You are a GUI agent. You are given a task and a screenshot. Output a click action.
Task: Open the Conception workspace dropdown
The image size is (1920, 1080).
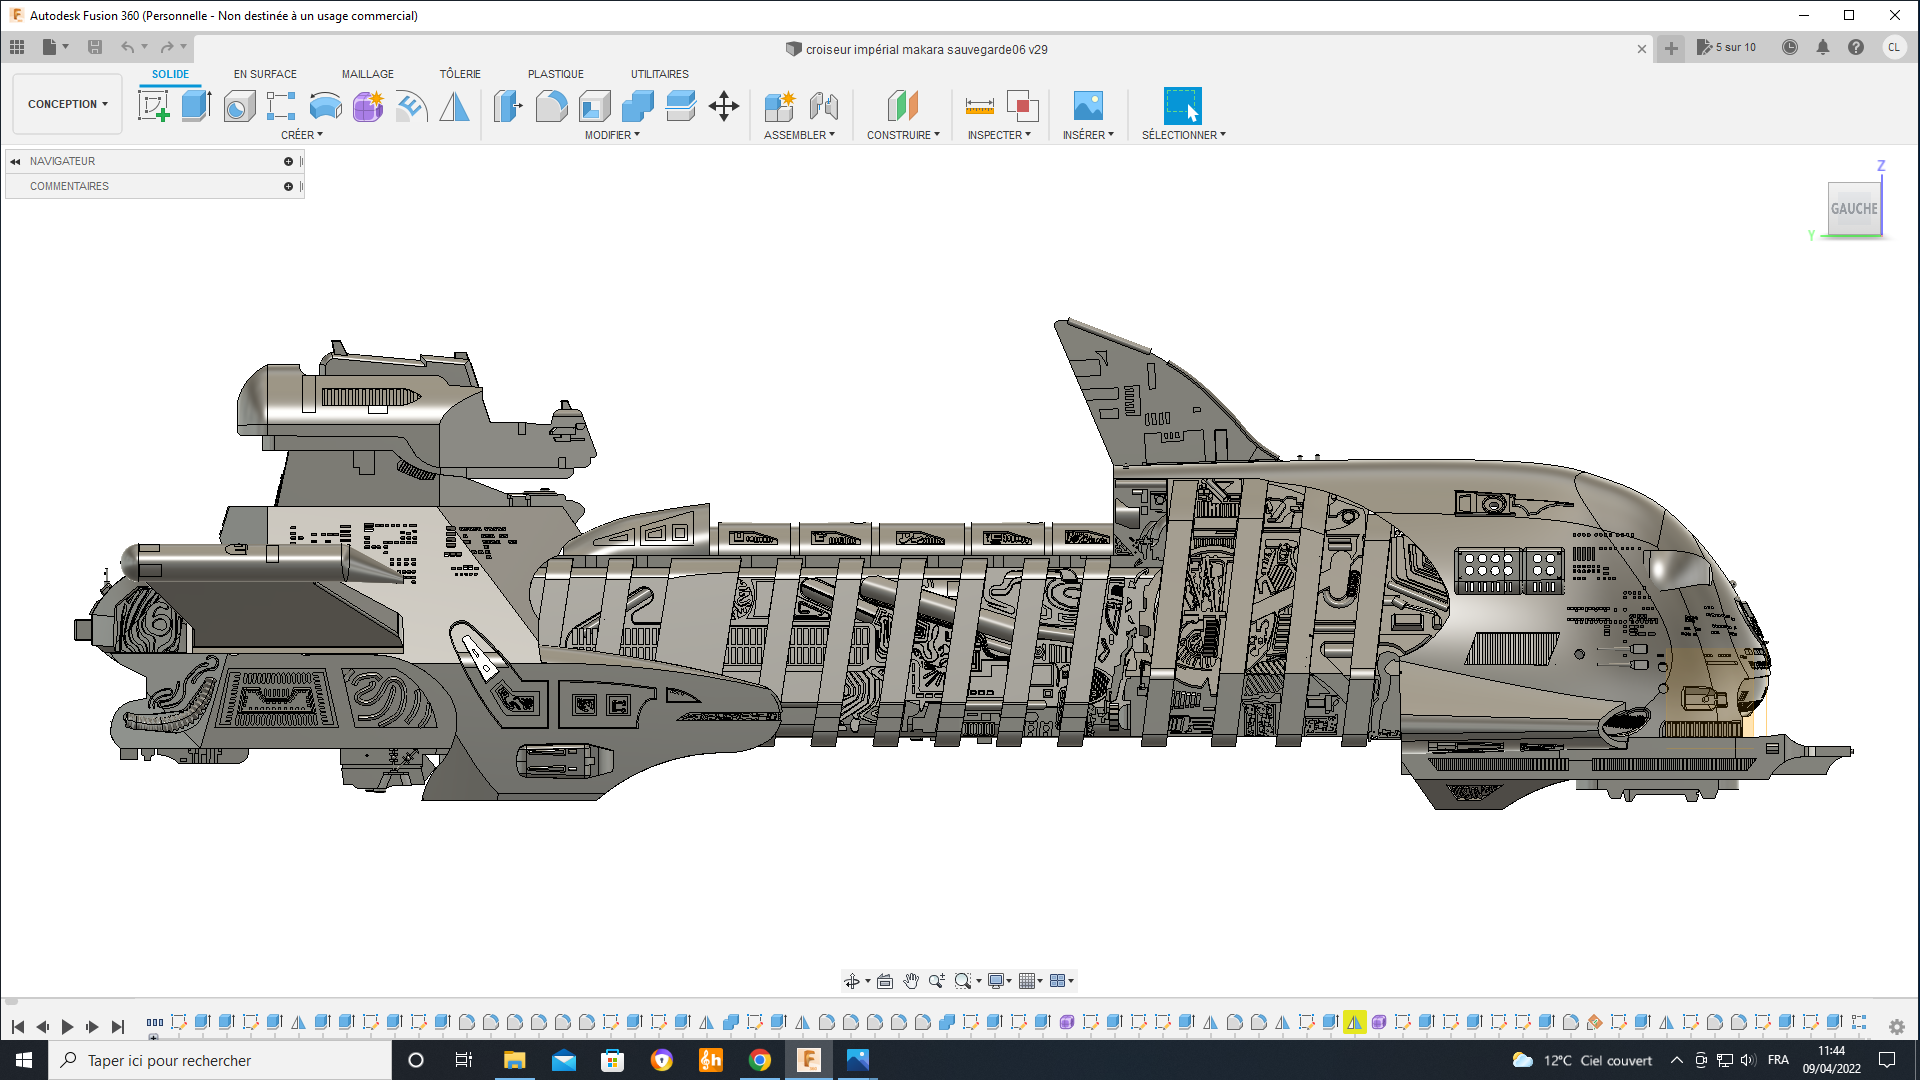67,104
